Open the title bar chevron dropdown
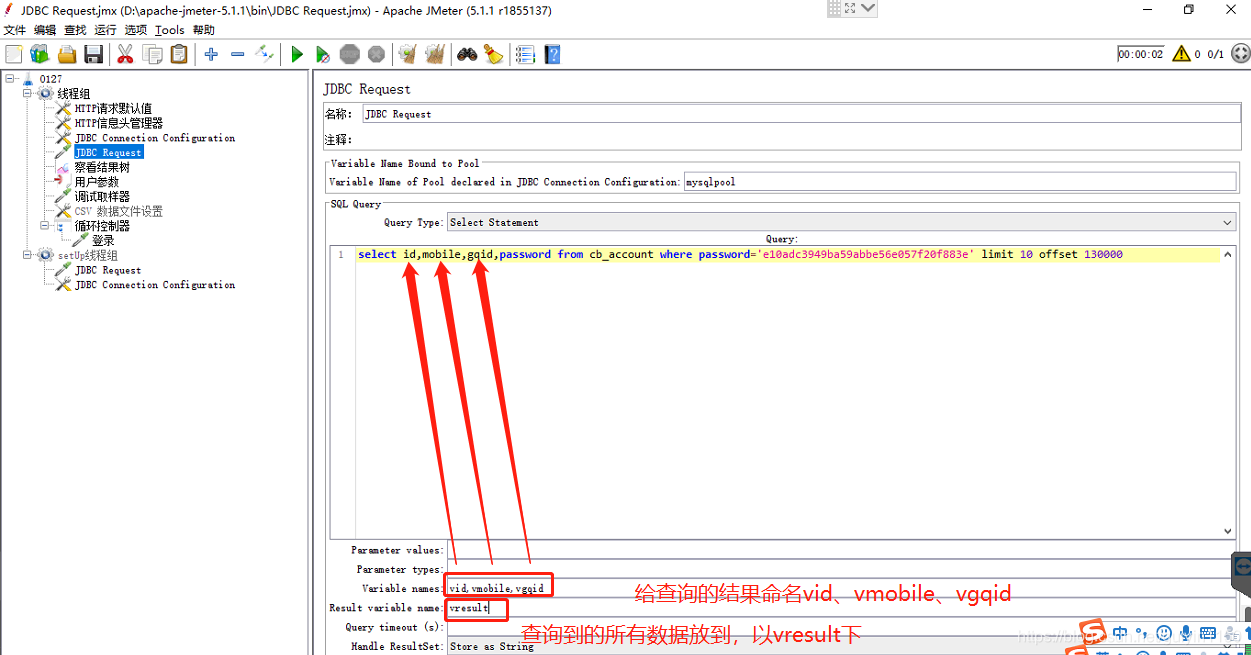The image size is (1251, 655). point(868,9)
